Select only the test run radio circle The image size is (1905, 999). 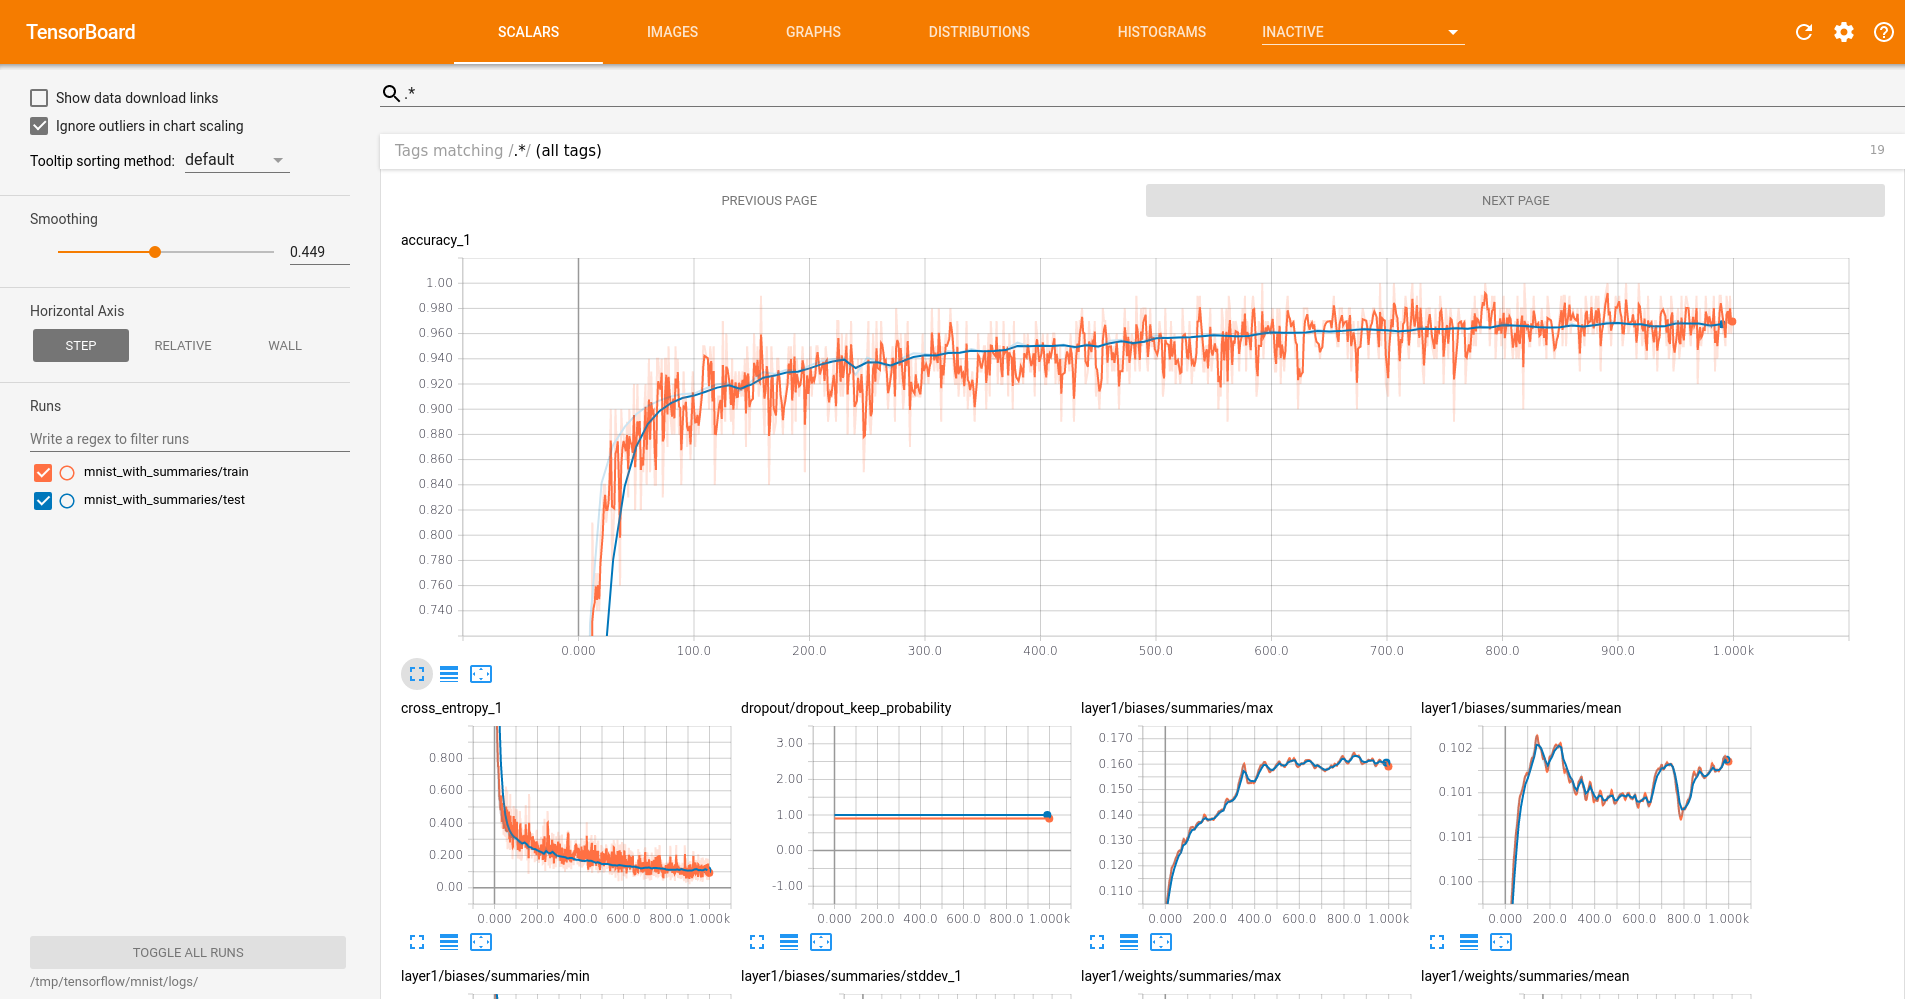click(67, 501)
